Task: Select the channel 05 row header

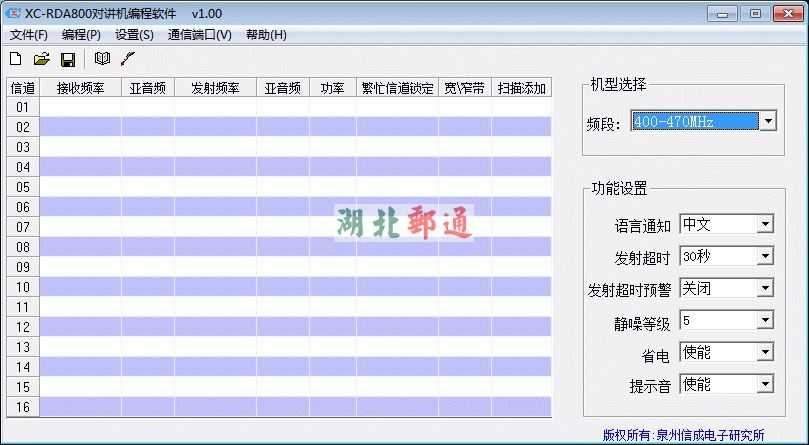Action: click(x=22, y=187)
